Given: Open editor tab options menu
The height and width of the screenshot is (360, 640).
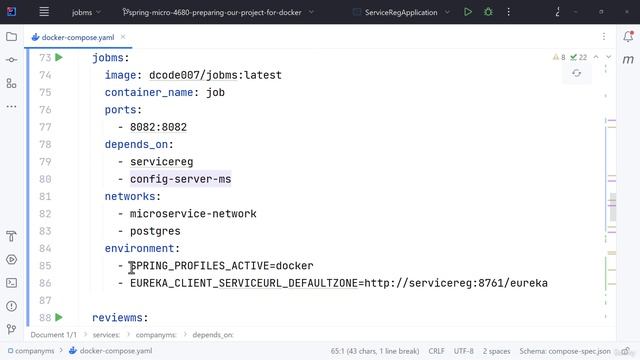Looking at the screenshot, I should (604, 37).
